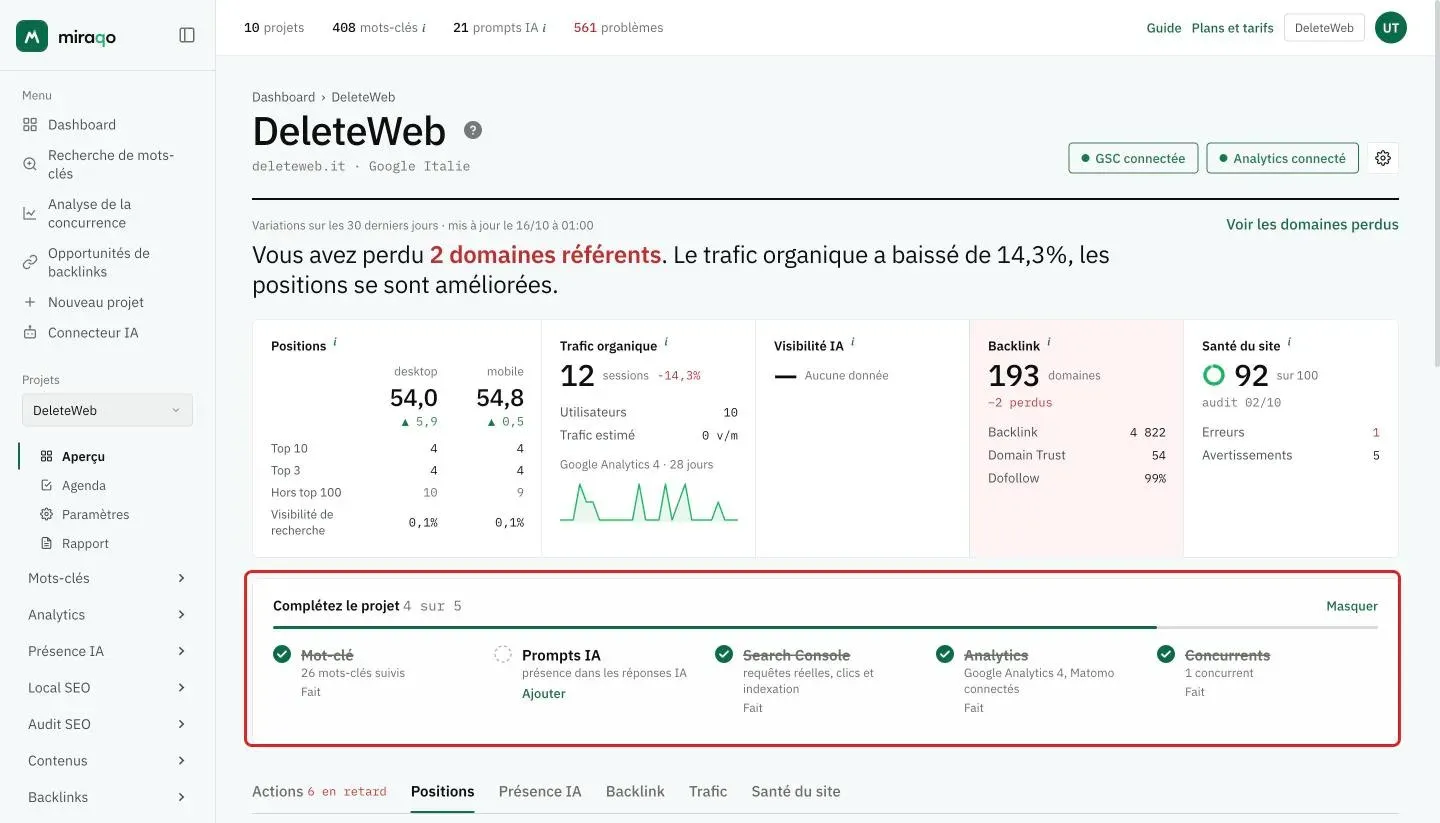Click the Agenda calendar icon
Screen dimensions: 1440x823
tap(46, 485)
